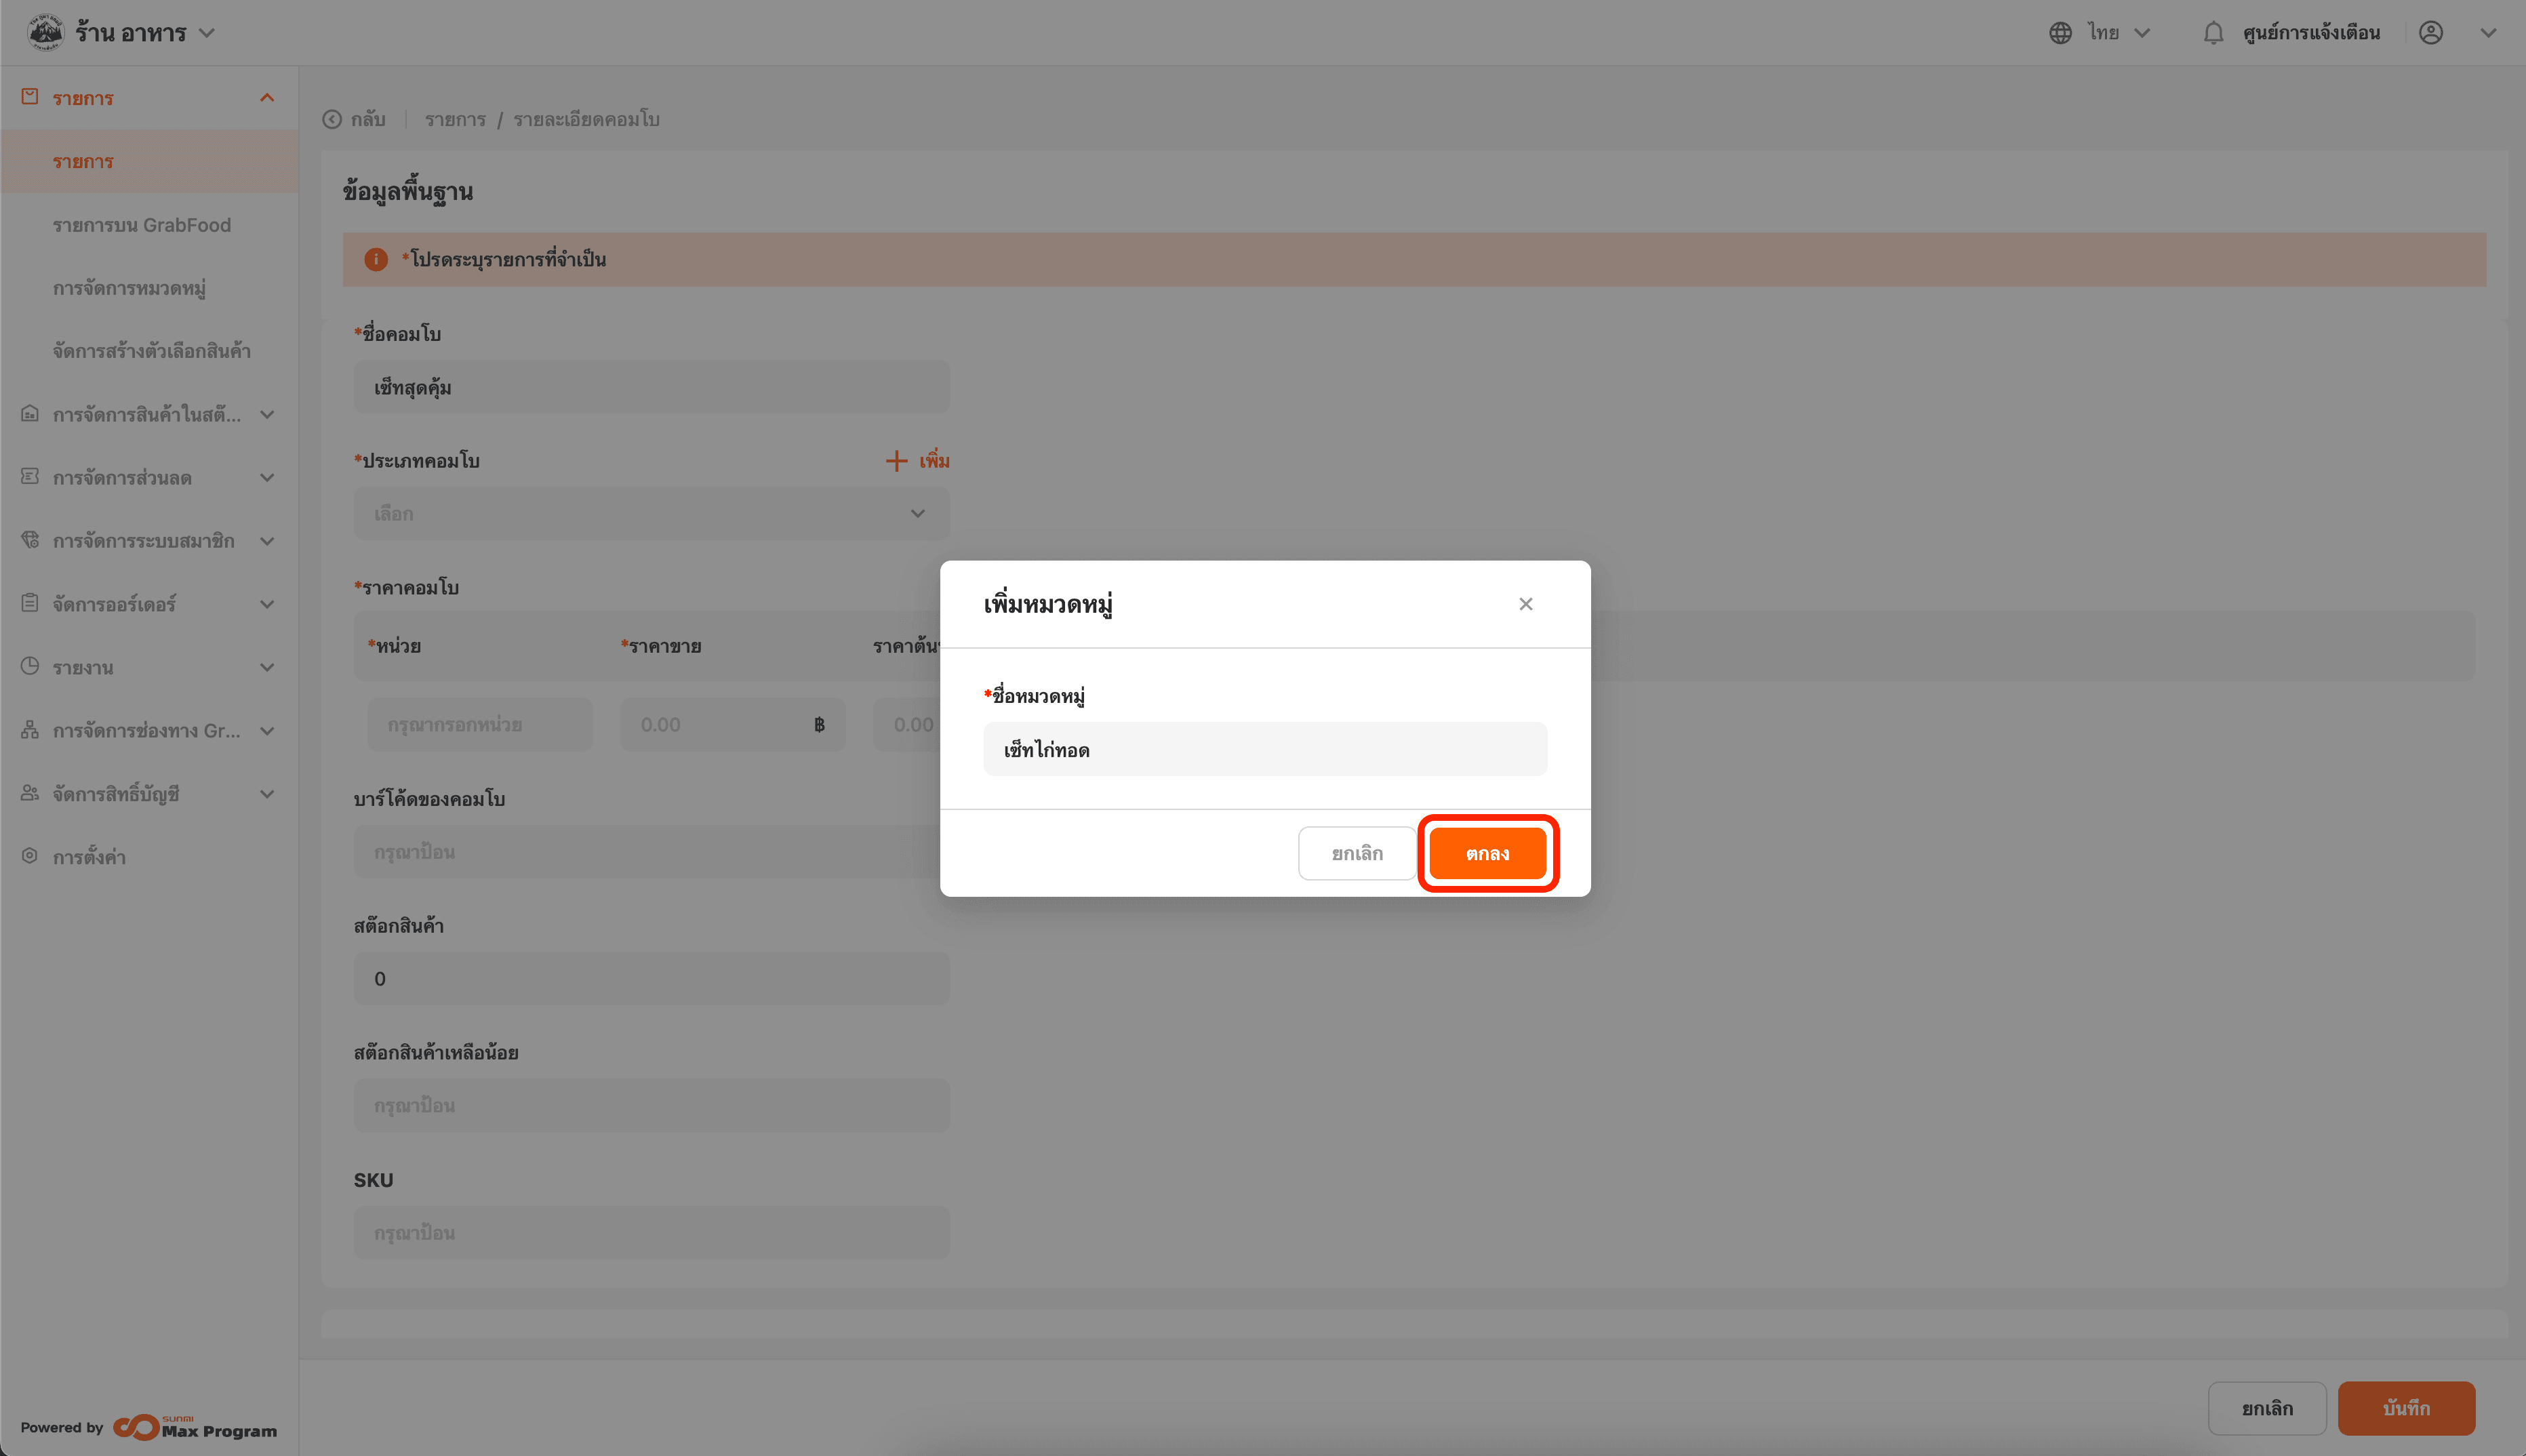Image resolution: width=2526 pixels, height=1456 pixels.
Task: Click the plus เพิ่ม icon for combo type
Action: tap(896, 461)
